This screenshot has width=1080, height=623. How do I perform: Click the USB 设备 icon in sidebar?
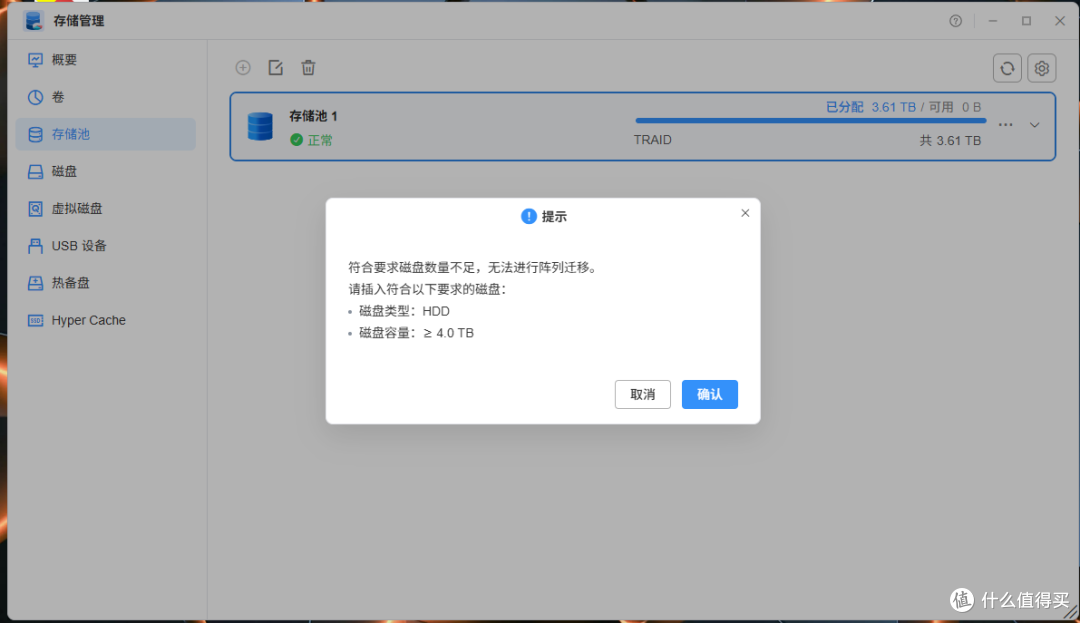[35, 246]
